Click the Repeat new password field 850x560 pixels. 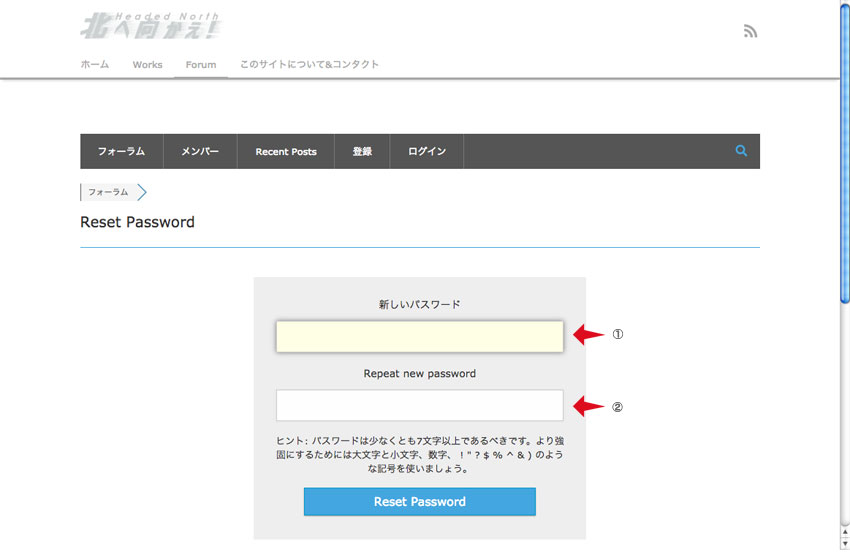(x=420, y=405)
